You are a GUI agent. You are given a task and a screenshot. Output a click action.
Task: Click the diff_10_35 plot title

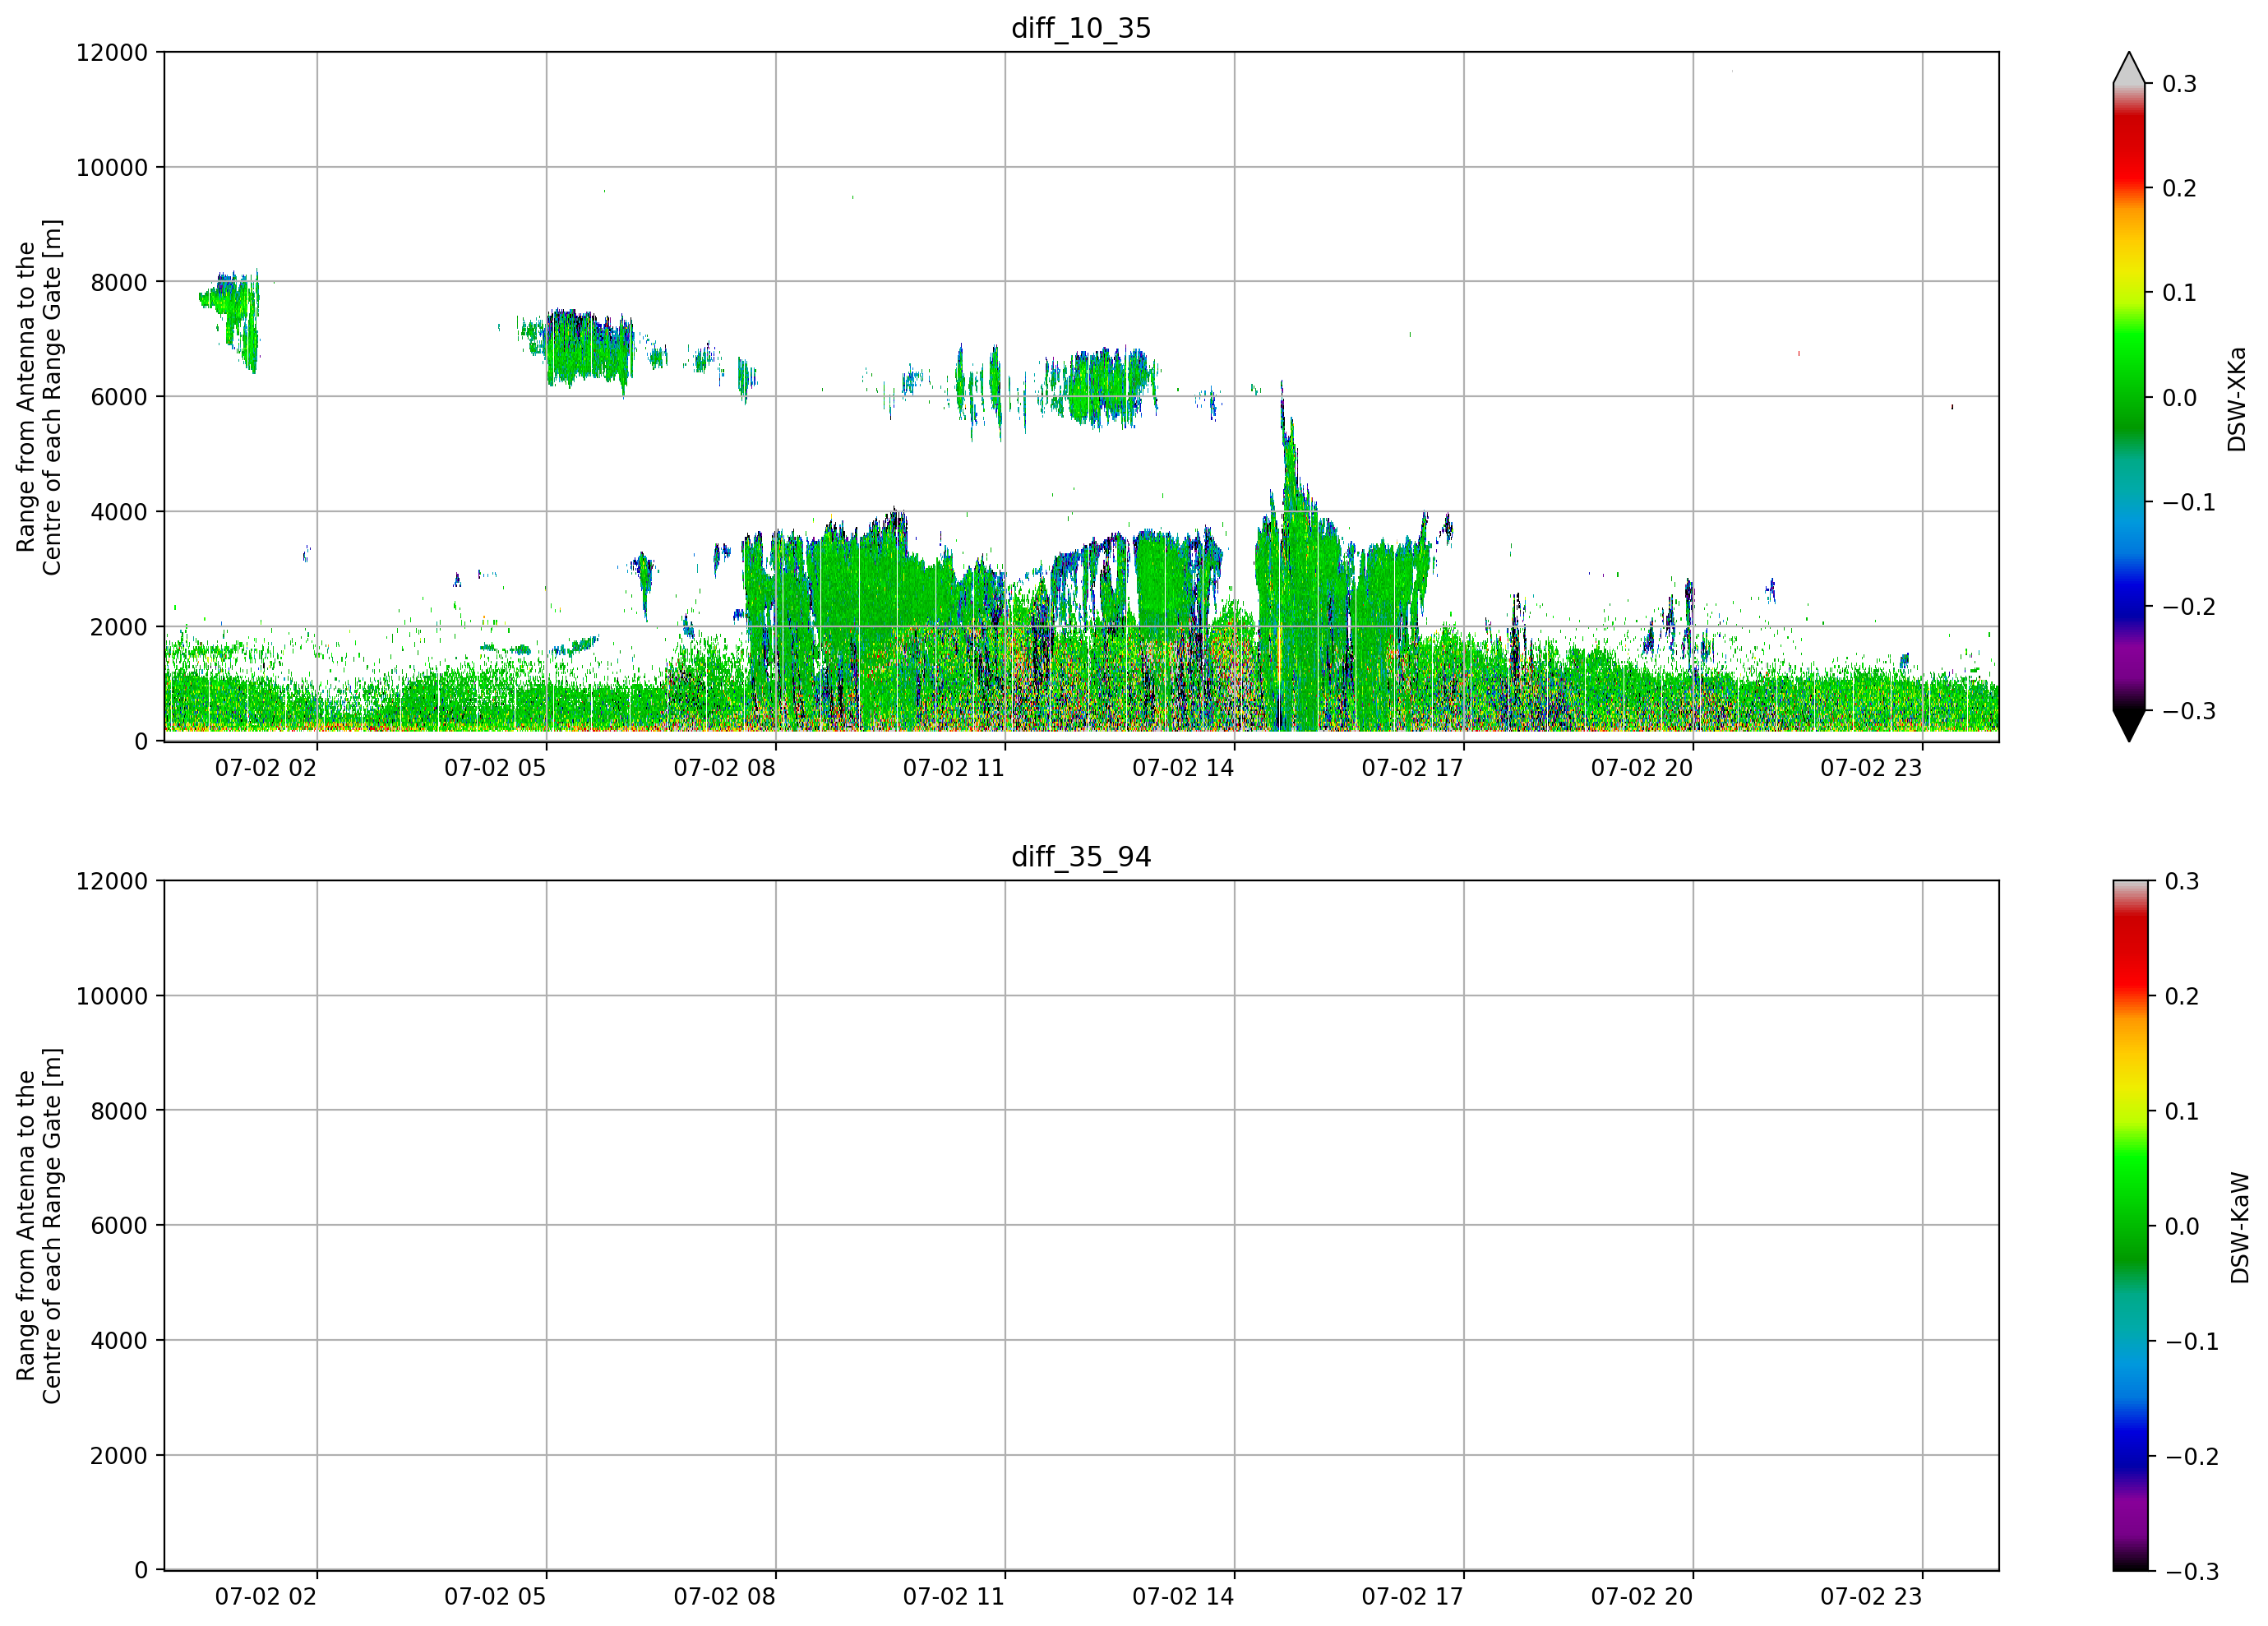coord(1081,28)
